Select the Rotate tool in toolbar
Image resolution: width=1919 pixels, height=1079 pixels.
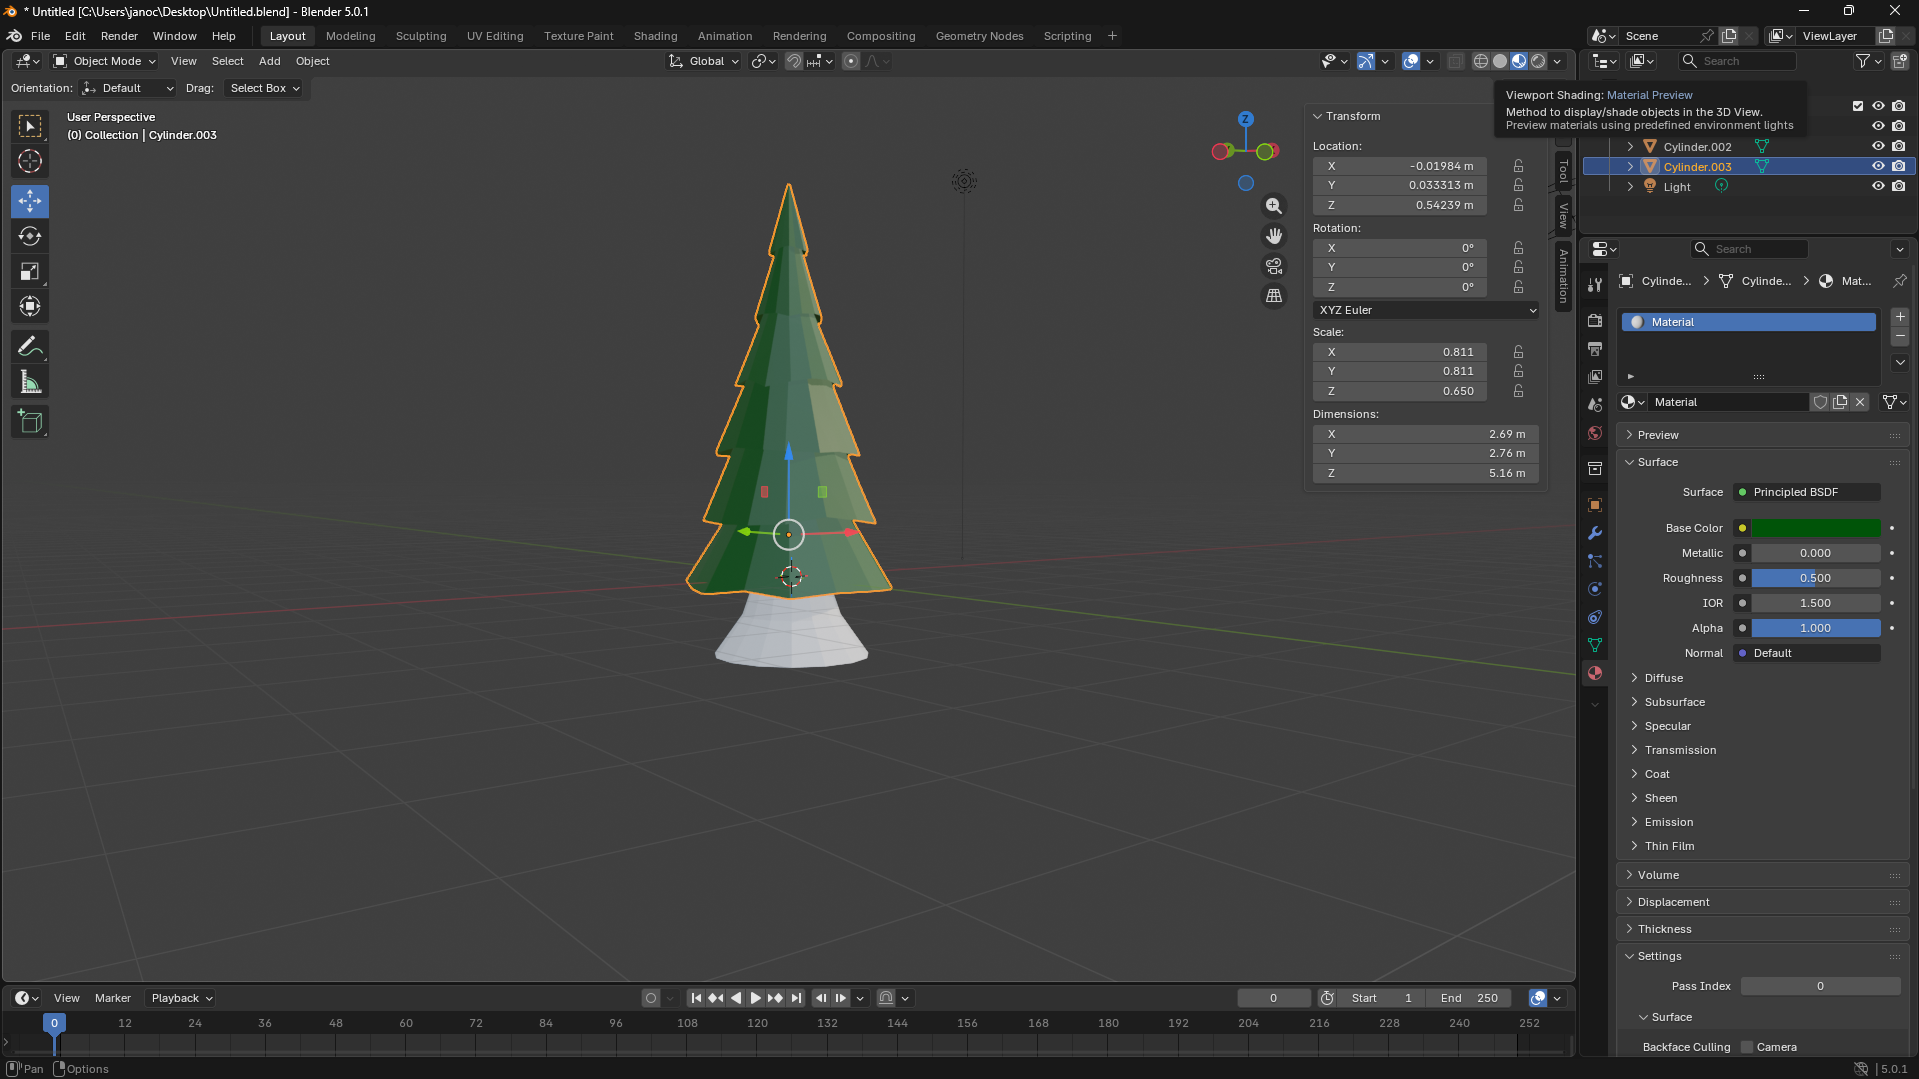30,237
